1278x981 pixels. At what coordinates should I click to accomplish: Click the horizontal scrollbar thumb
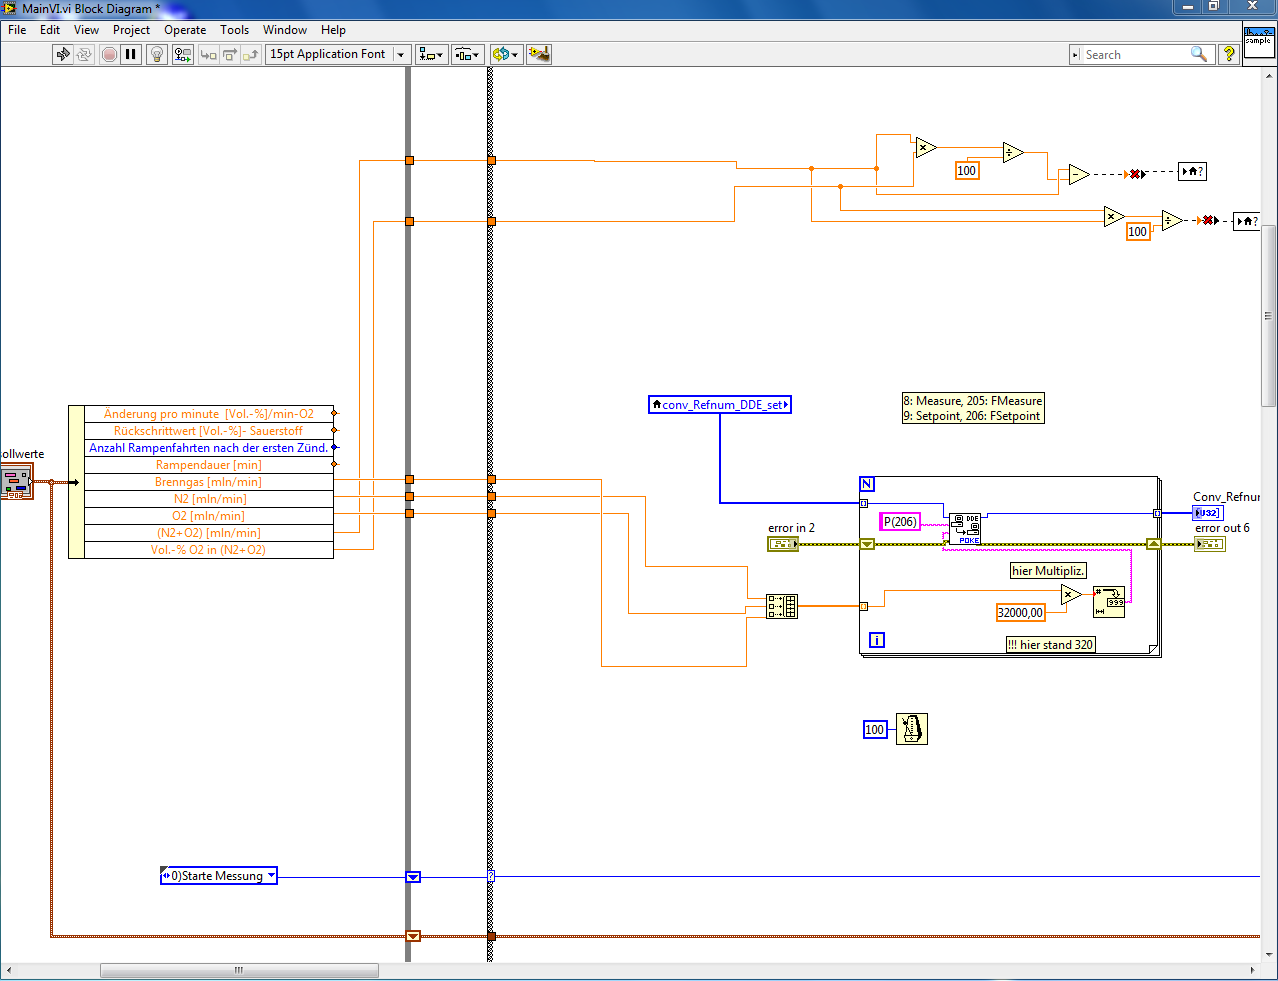[x=239, y=970]
